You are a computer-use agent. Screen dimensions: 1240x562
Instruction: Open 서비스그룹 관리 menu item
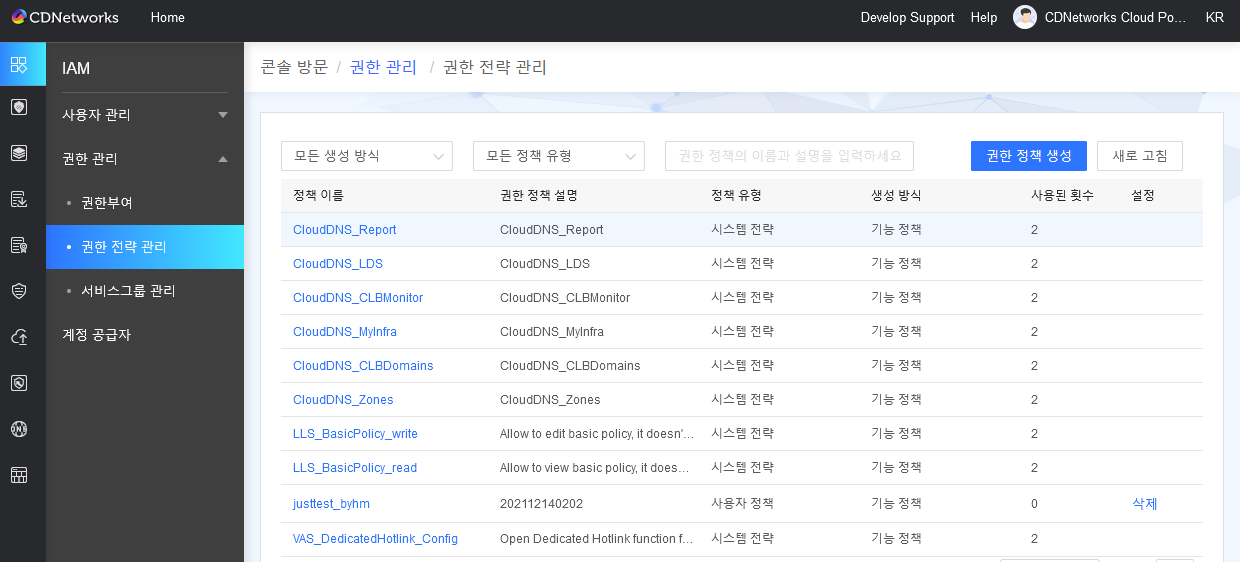pos(128,291)
